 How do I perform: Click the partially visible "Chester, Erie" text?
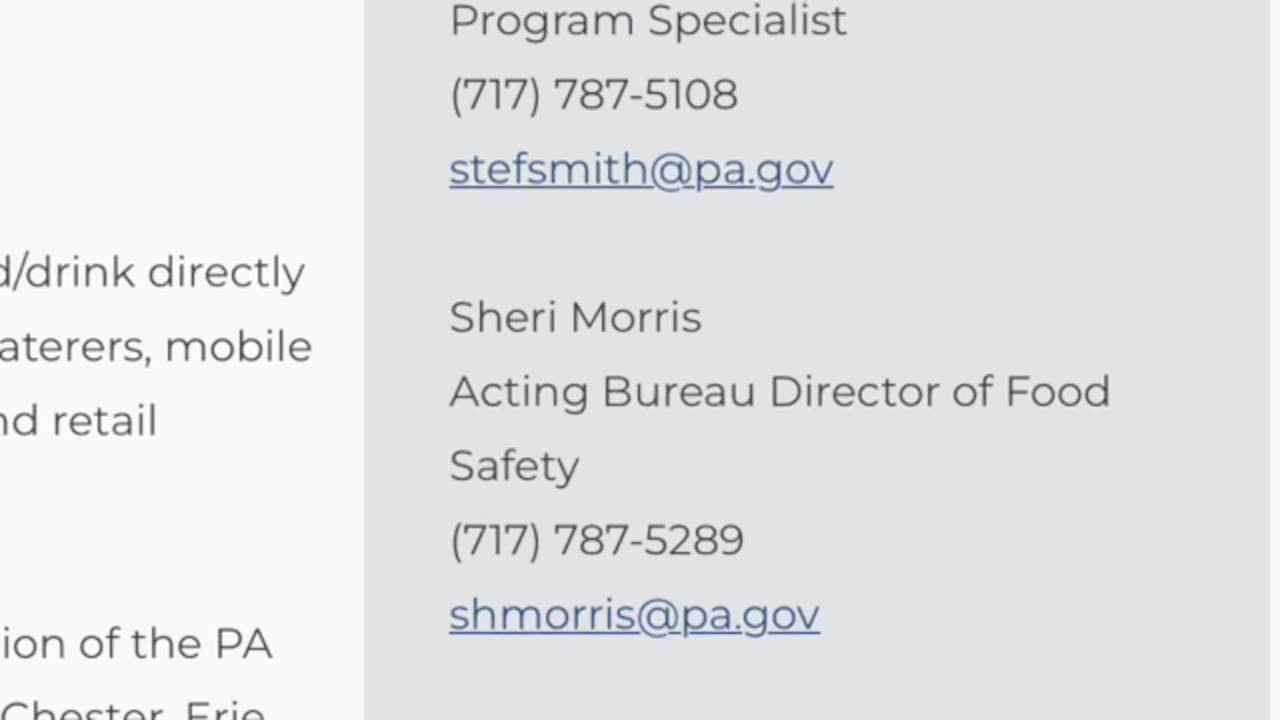click(x=133, y=709)
